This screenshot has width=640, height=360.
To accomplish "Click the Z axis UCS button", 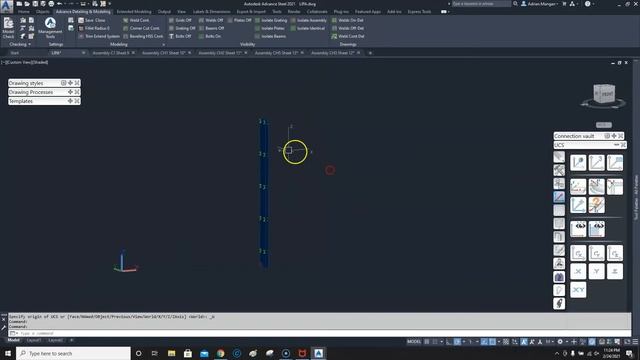I will [x=615, y=271].
